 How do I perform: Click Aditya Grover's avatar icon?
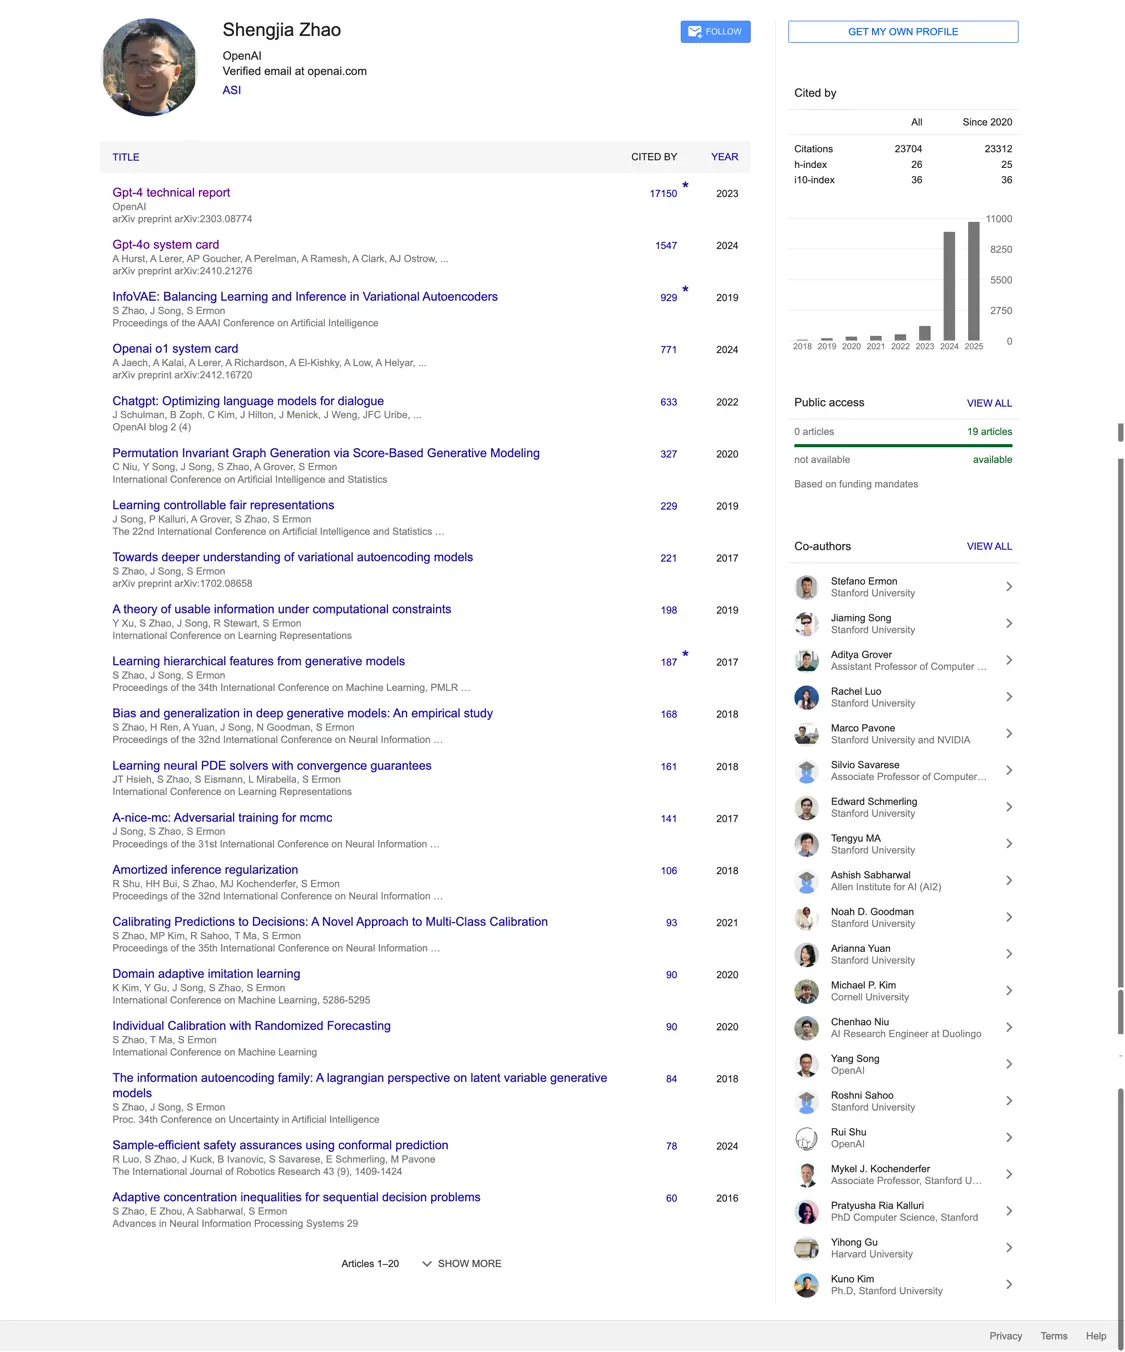tap(806, 660)
